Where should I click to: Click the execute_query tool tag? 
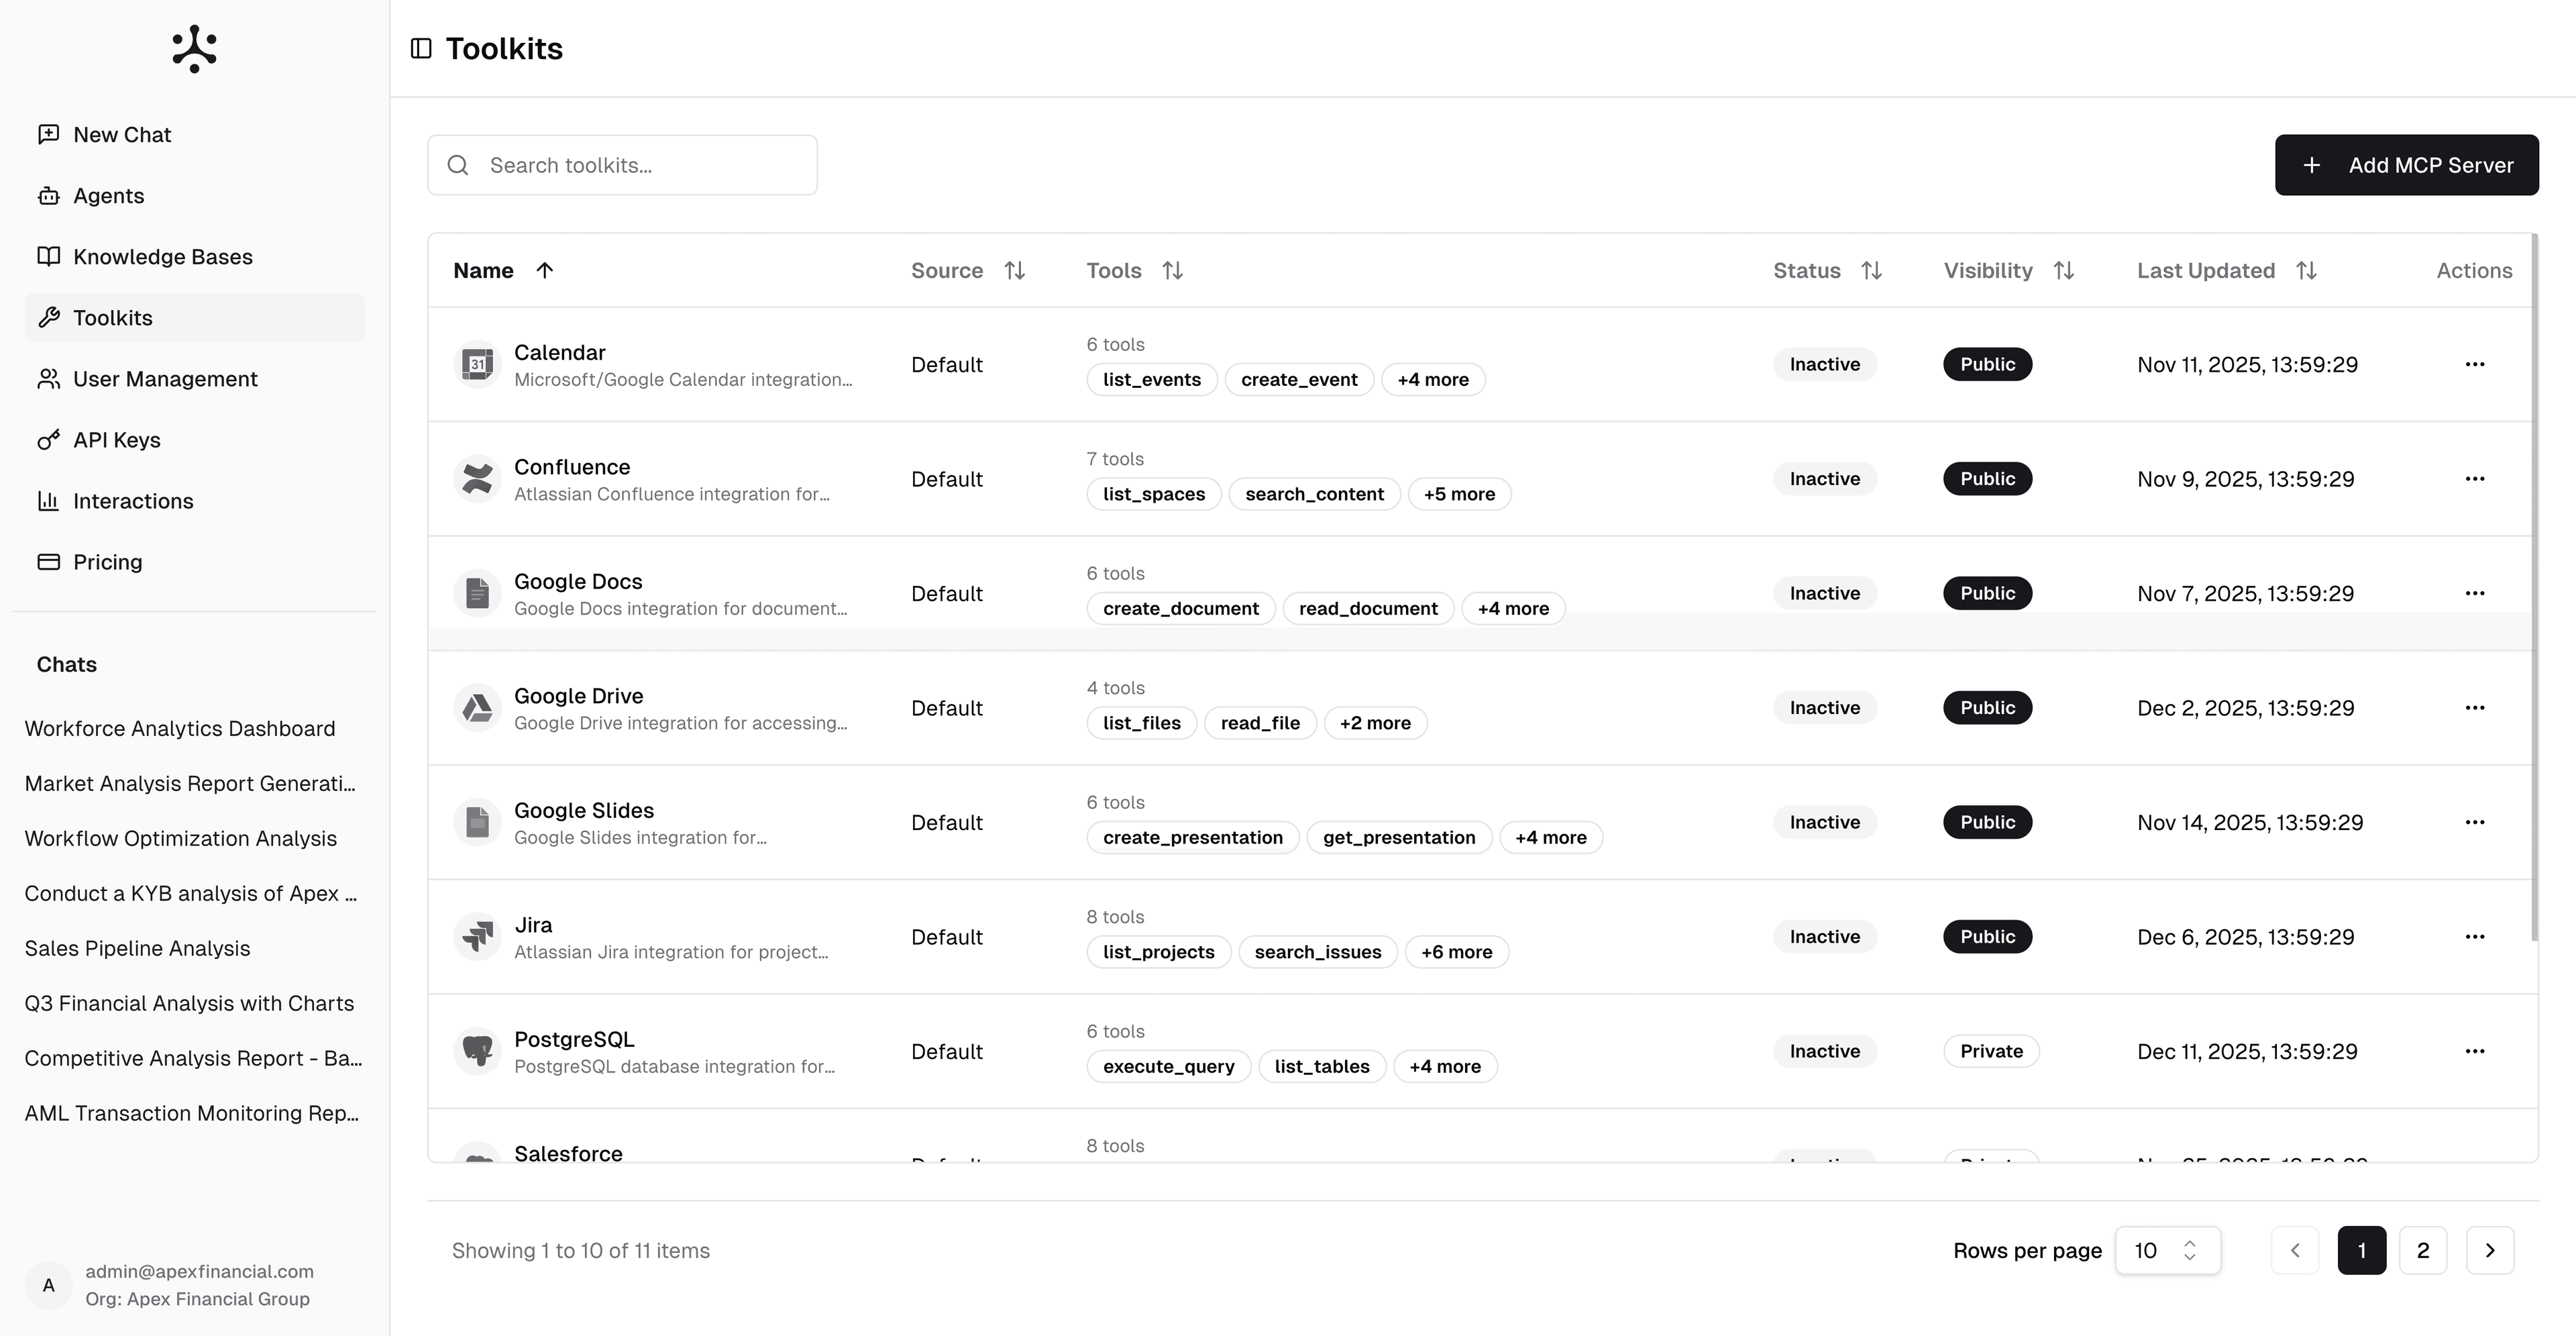click(1168, 1067)
